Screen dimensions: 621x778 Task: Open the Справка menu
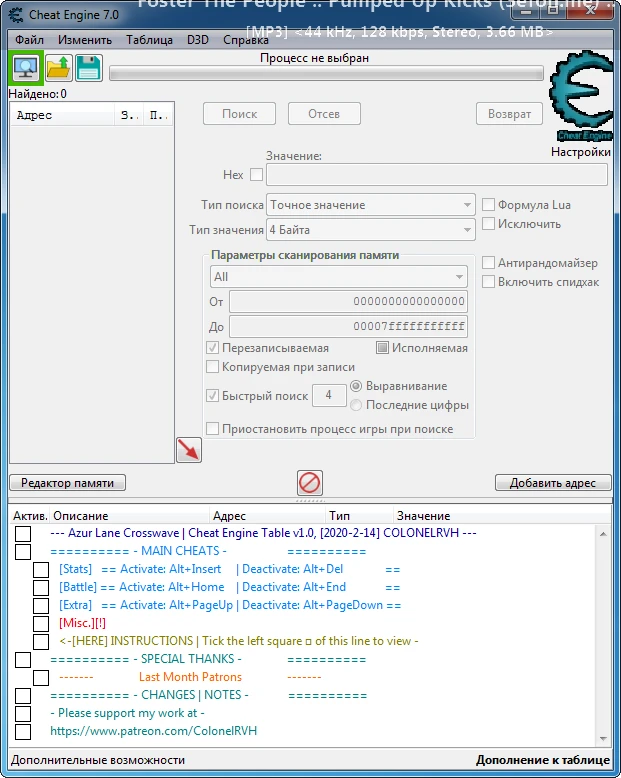tap(246, 40)
